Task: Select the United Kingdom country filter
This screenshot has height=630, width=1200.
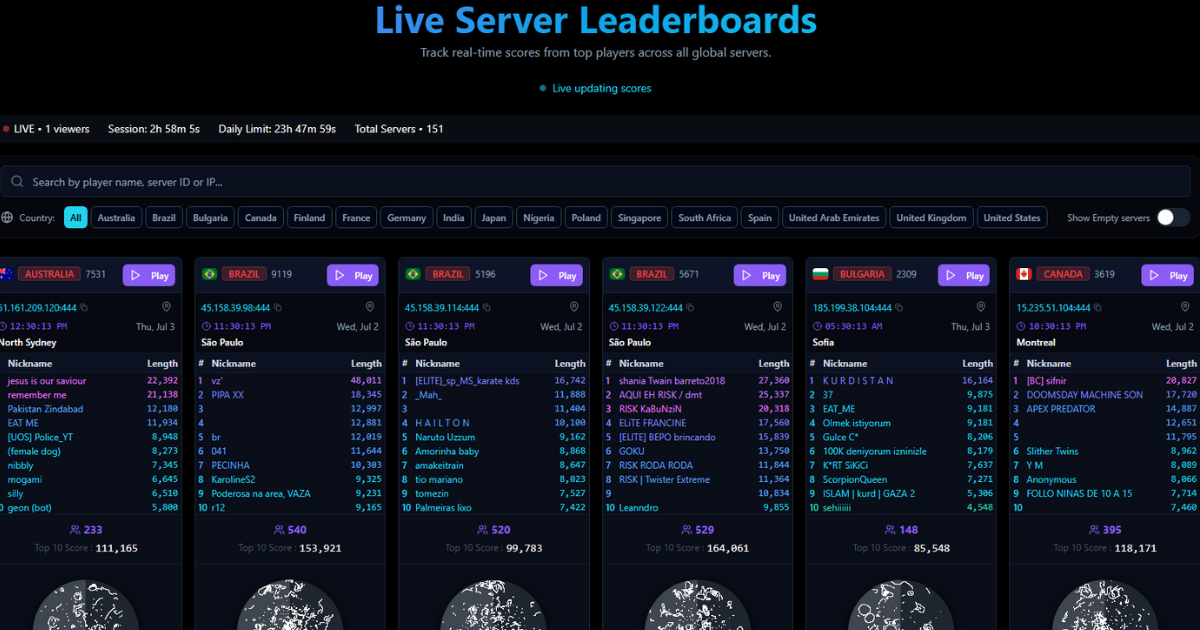Action: [931, 217]
